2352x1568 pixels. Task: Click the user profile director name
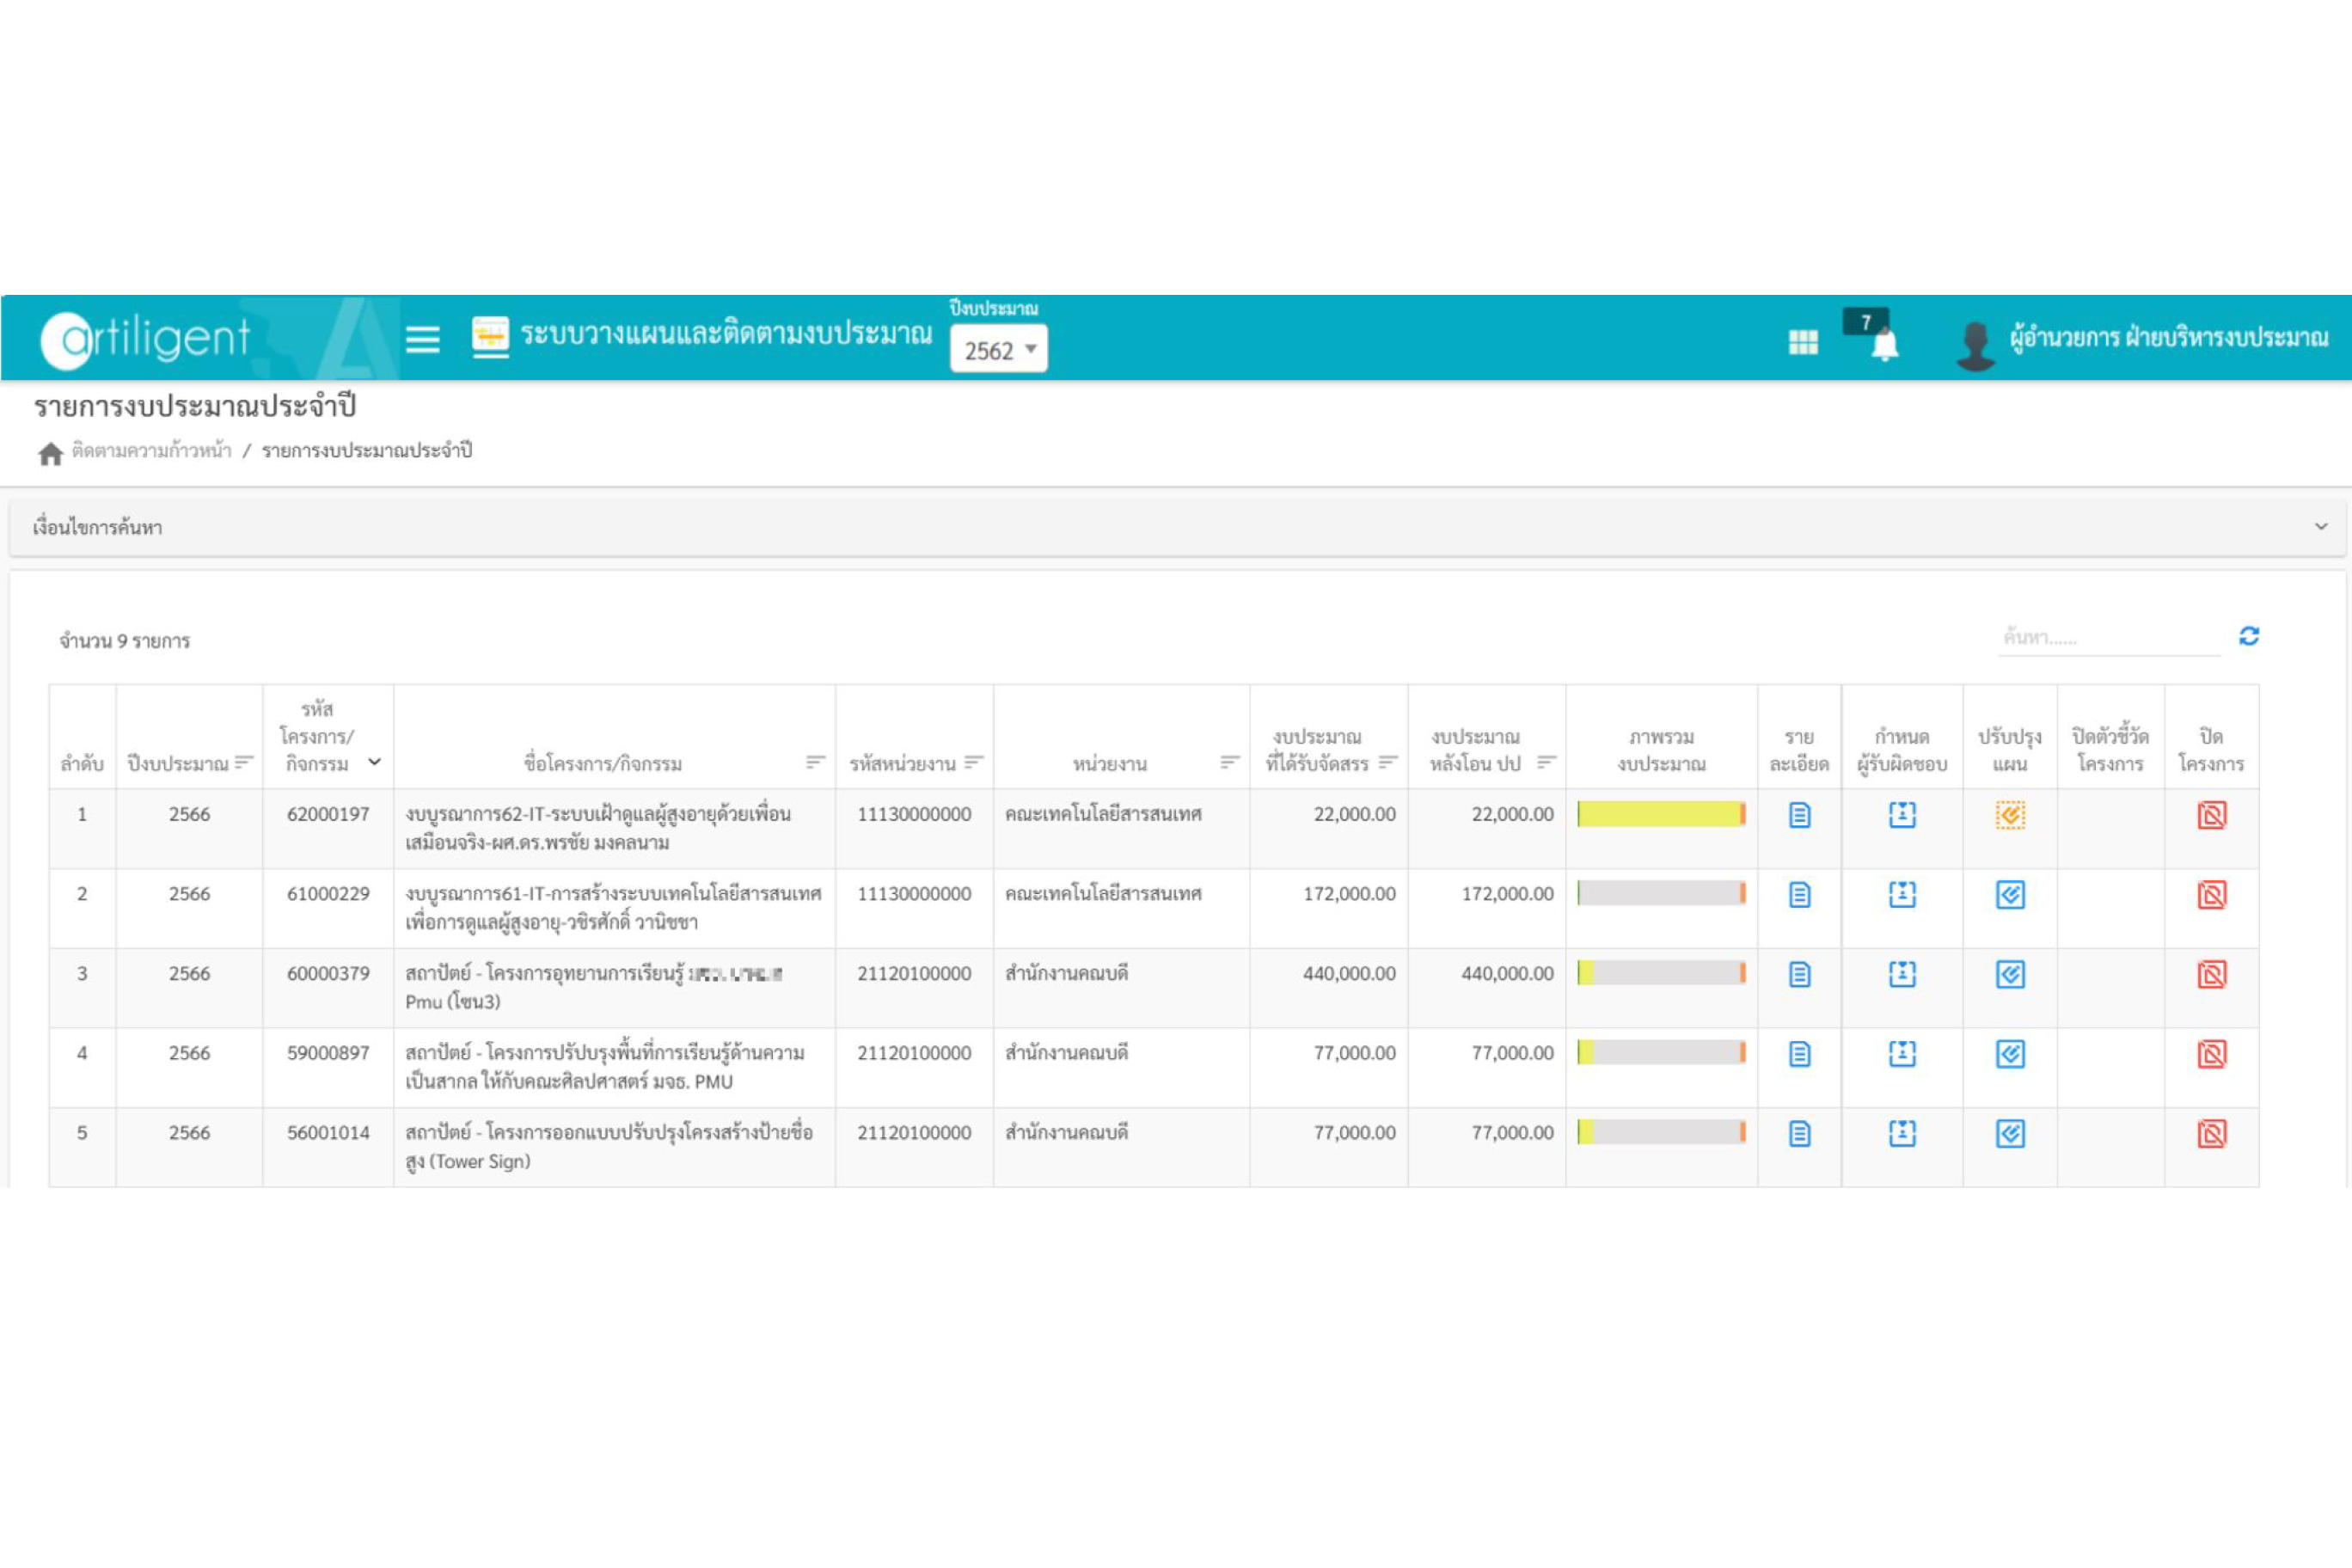click(2168, 338)
